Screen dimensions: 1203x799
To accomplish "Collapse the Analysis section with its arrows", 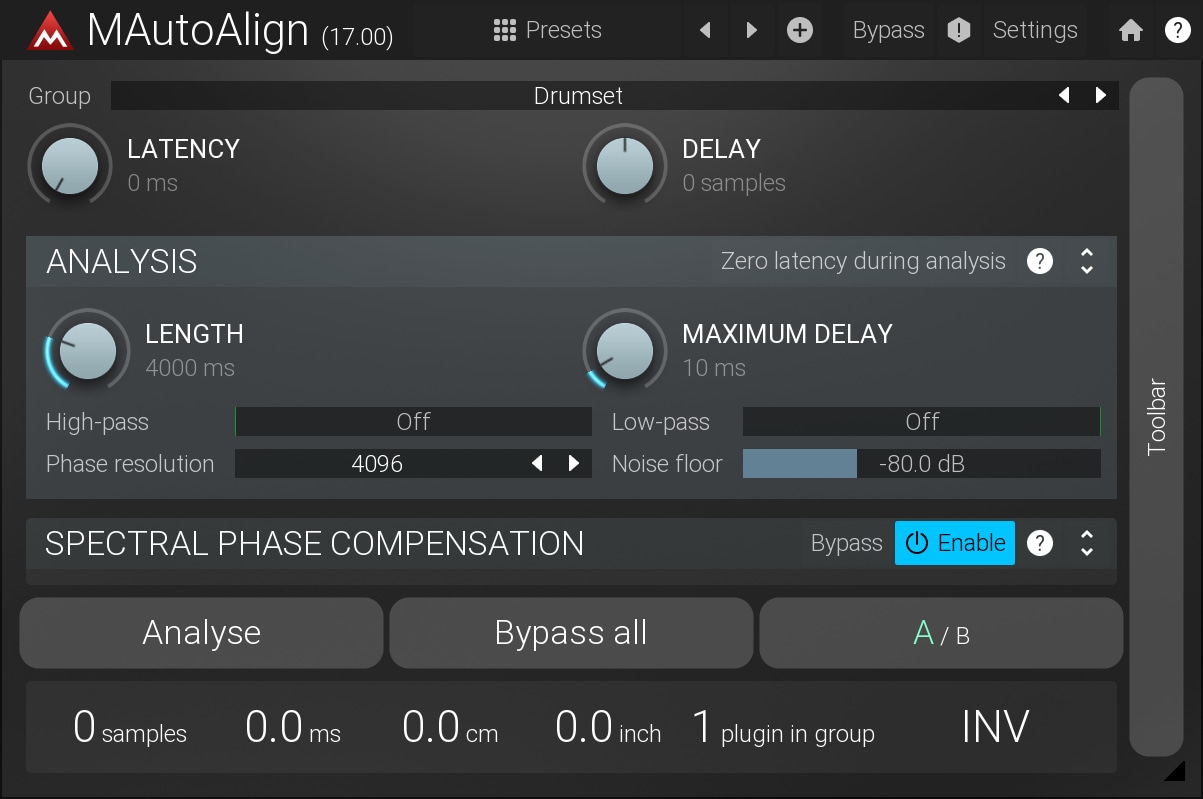I will pos(1087,262).
